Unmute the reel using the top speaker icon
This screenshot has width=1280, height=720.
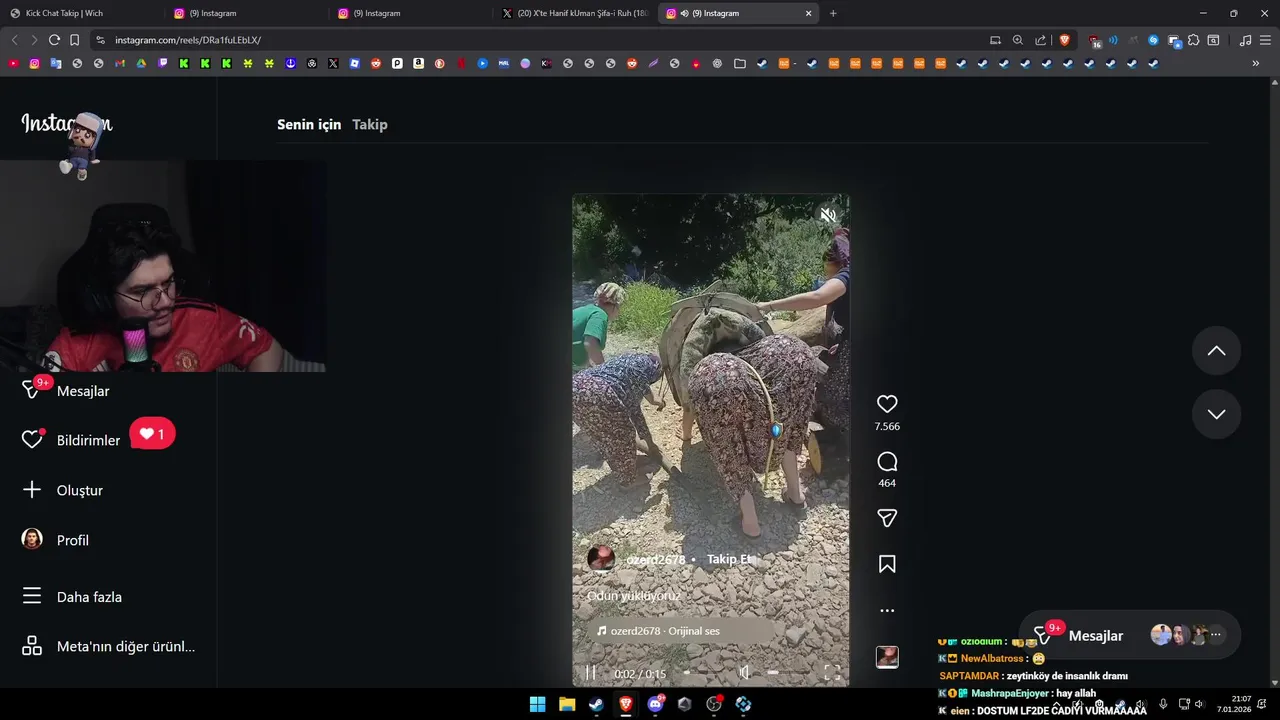tap(828, 214)
